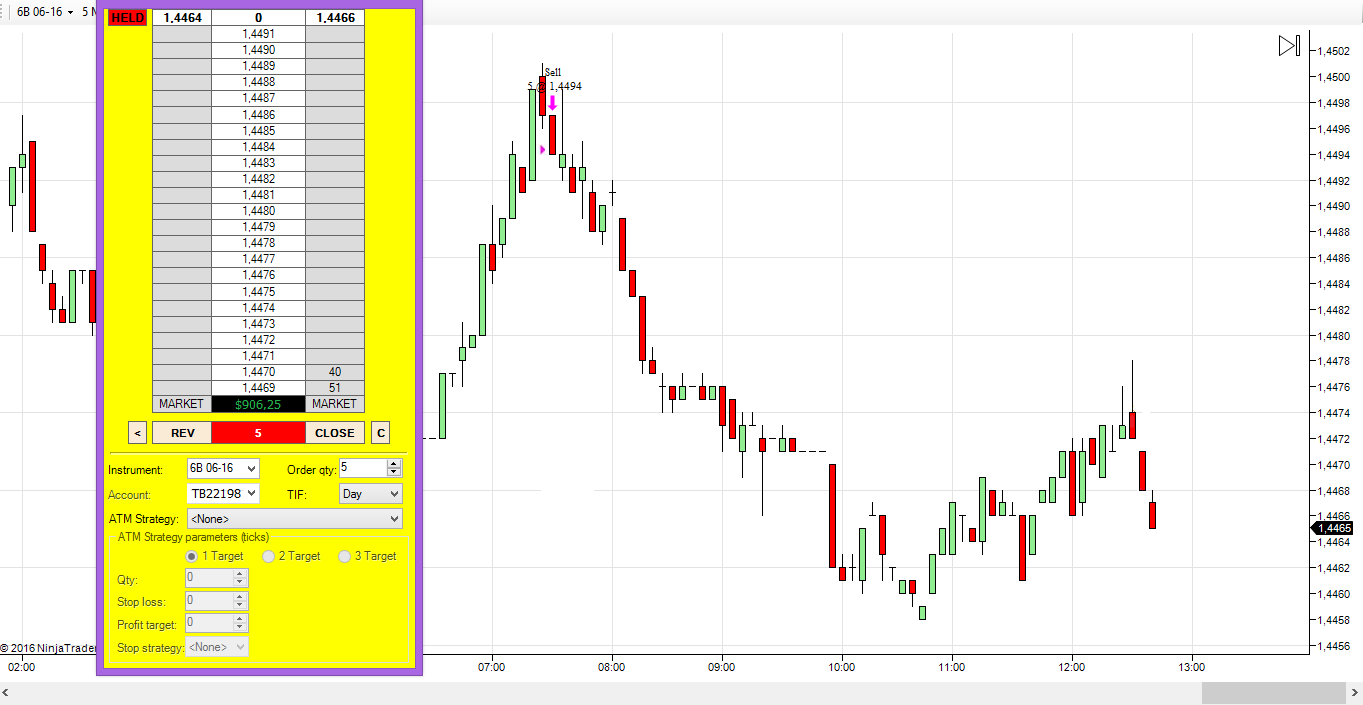Click the 1,4500 price label on axis
1363x705 pixels.
coord(1334,77)
